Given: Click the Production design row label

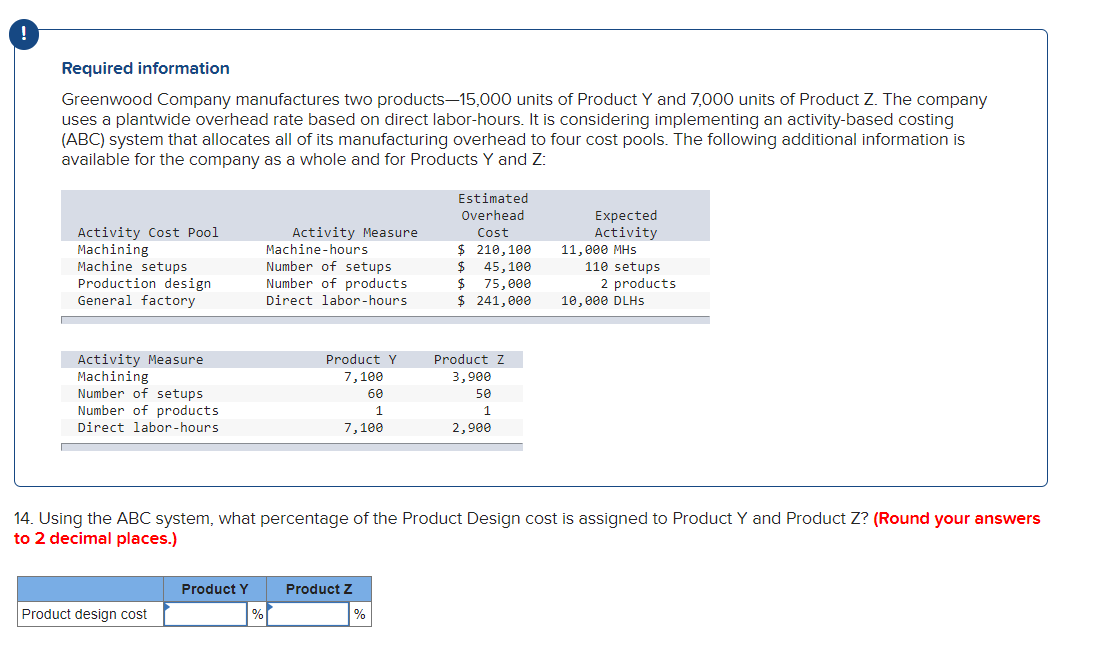Looking at the screenshot, I should point(144,284).
